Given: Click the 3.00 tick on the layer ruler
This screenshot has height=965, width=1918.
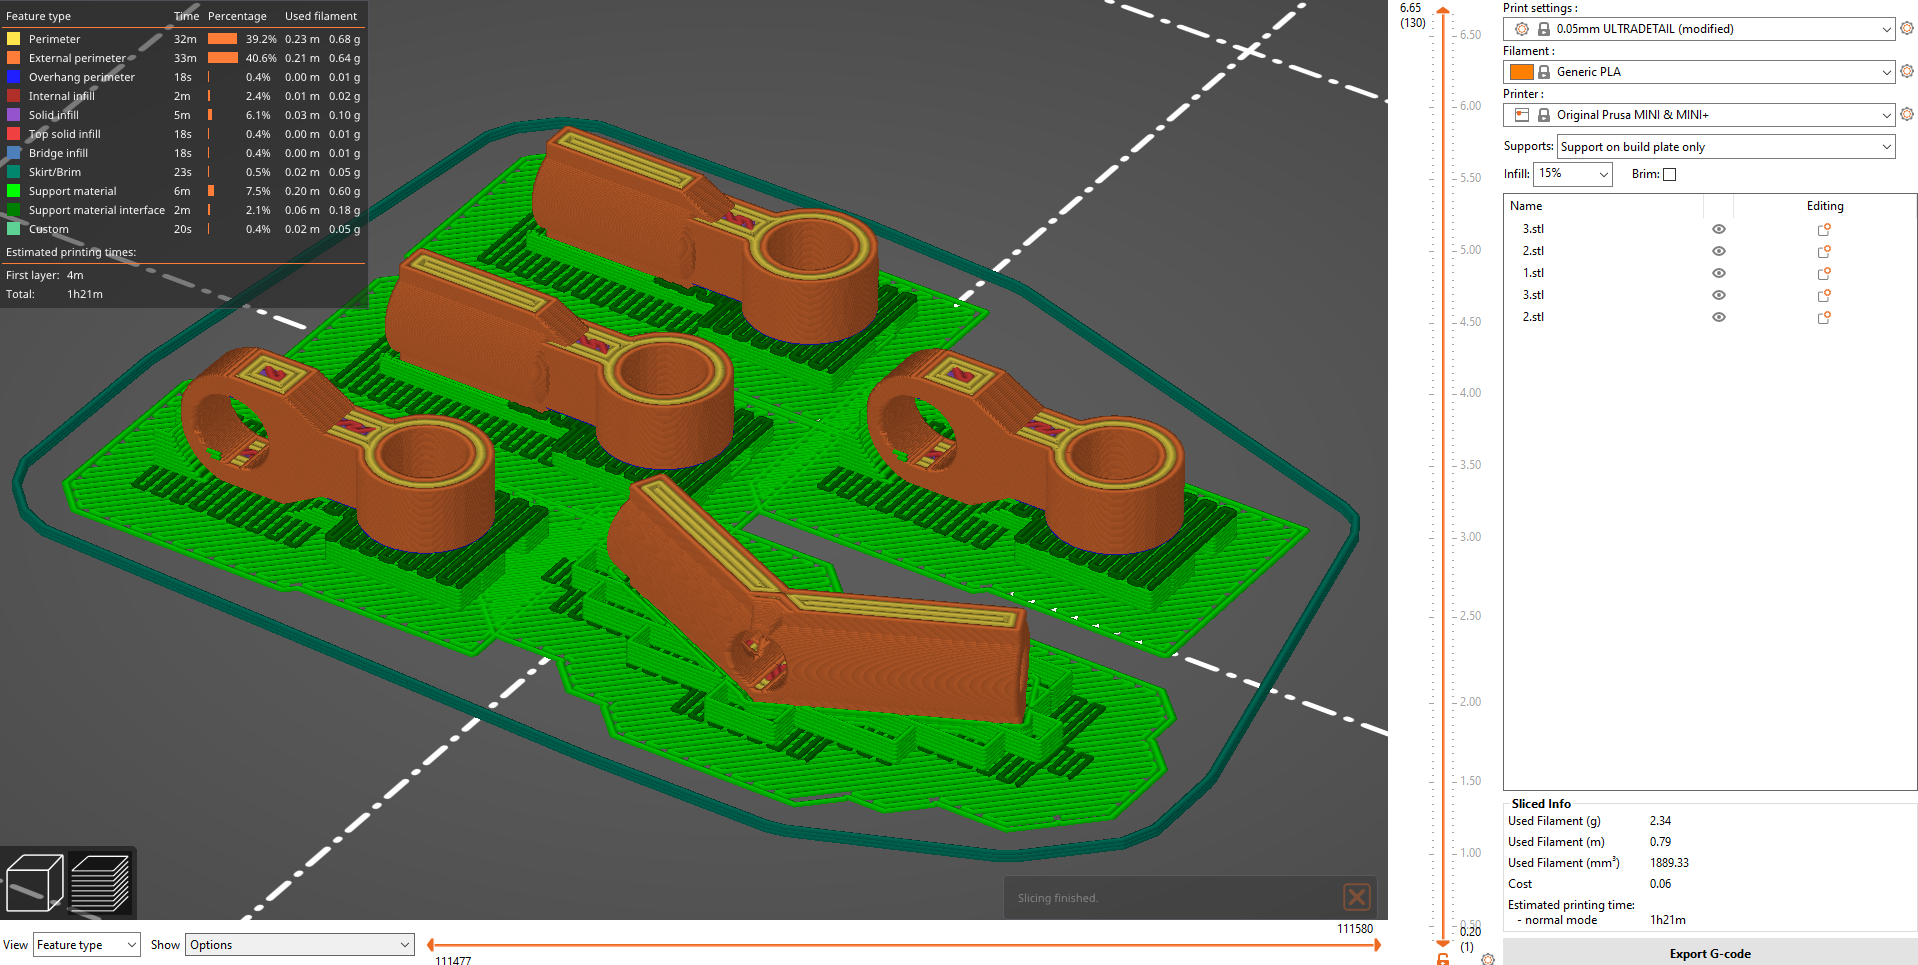Looking at the screenshot, I should [x=1470, y=537].
